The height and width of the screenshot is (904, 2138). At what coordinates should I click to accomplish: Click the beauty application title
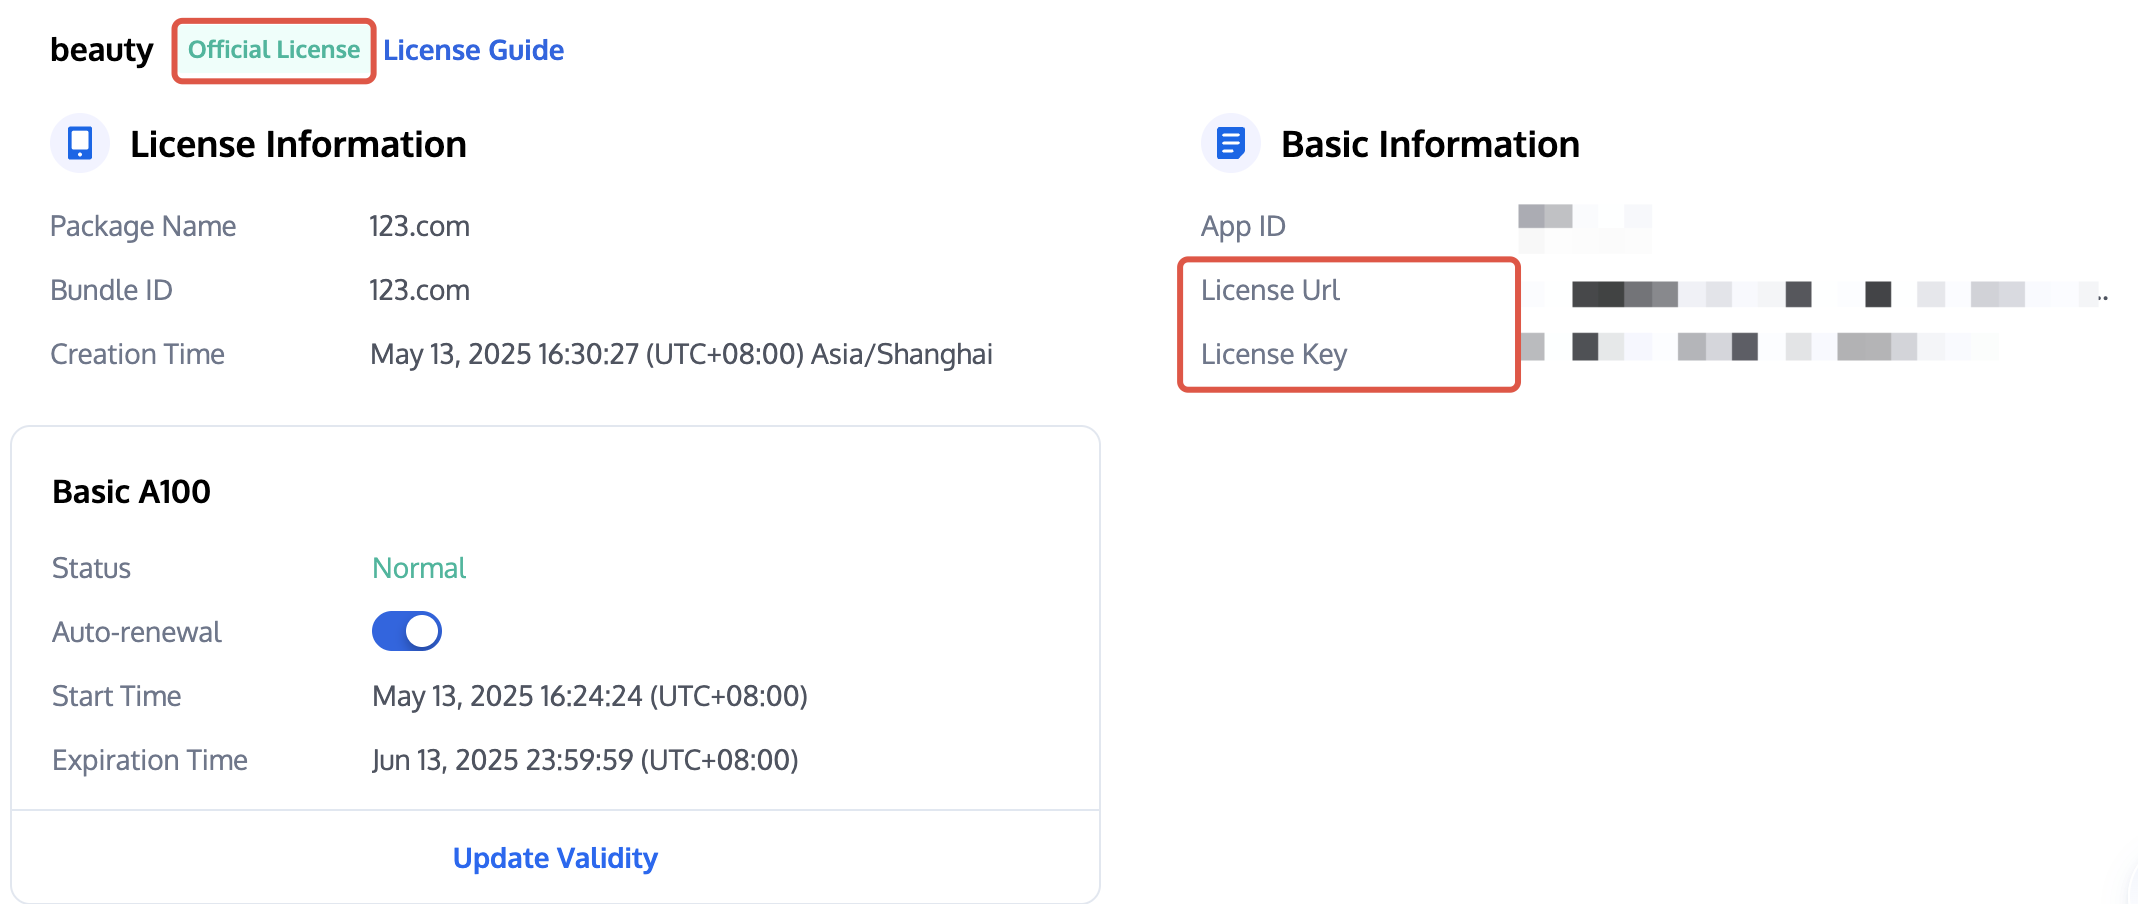pos(101,50)
